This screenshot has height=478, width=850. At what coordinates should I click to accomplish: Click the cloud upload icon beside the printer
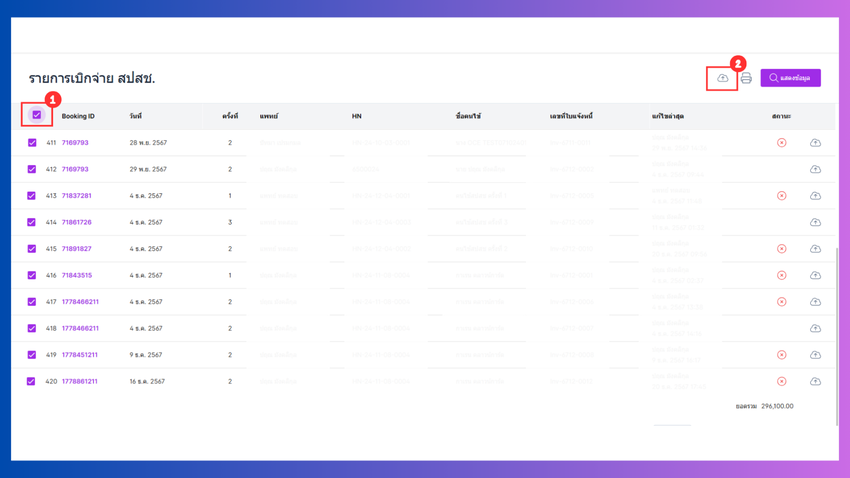pos(722,78)
